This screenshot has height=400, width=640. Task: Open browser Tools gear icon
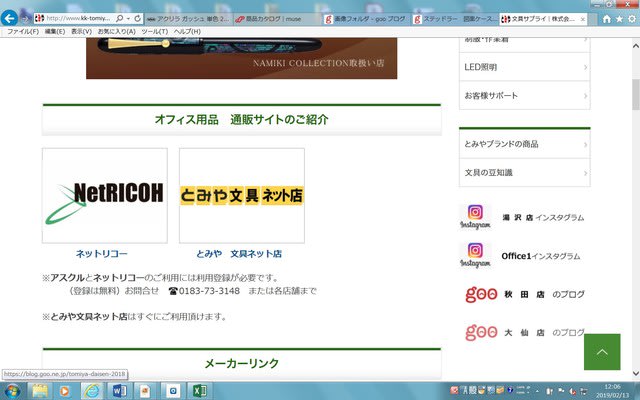point(632,19)
